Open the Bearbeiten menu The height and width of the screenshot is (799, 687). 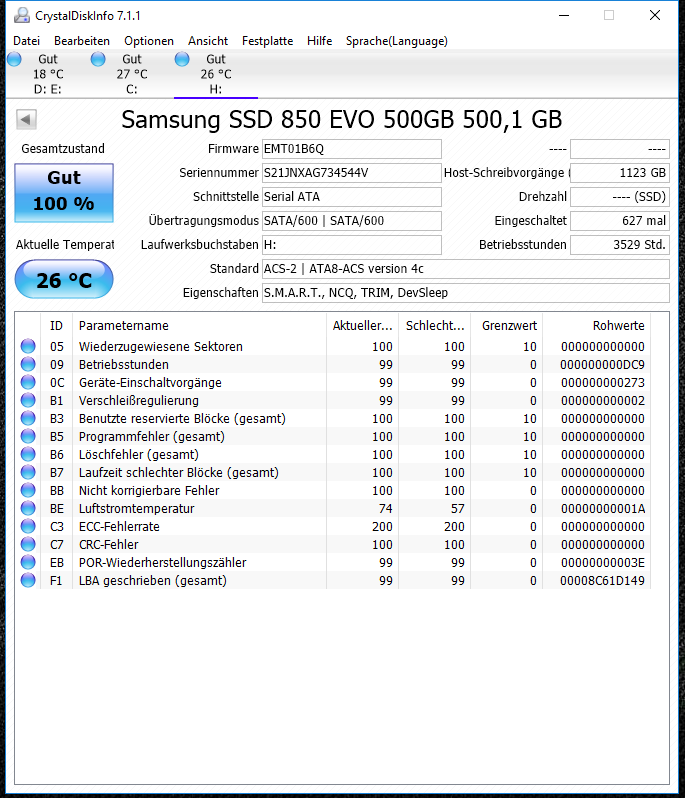point(82,41)
